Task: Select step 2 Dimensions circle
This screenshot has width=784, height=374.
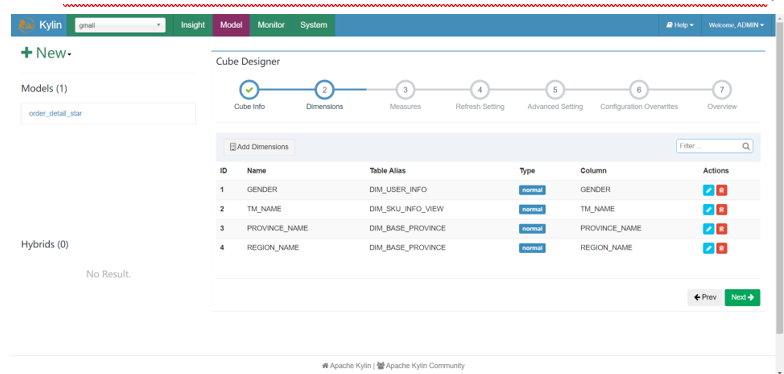Action: point(324,90)
